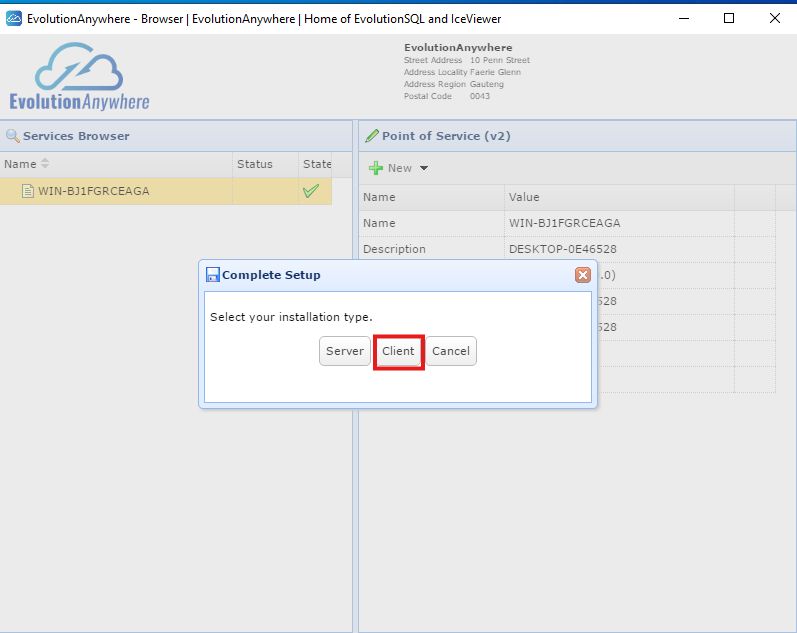797x633 pixels.
Task: Click the Description row label
Action: [x=394, y=249]
